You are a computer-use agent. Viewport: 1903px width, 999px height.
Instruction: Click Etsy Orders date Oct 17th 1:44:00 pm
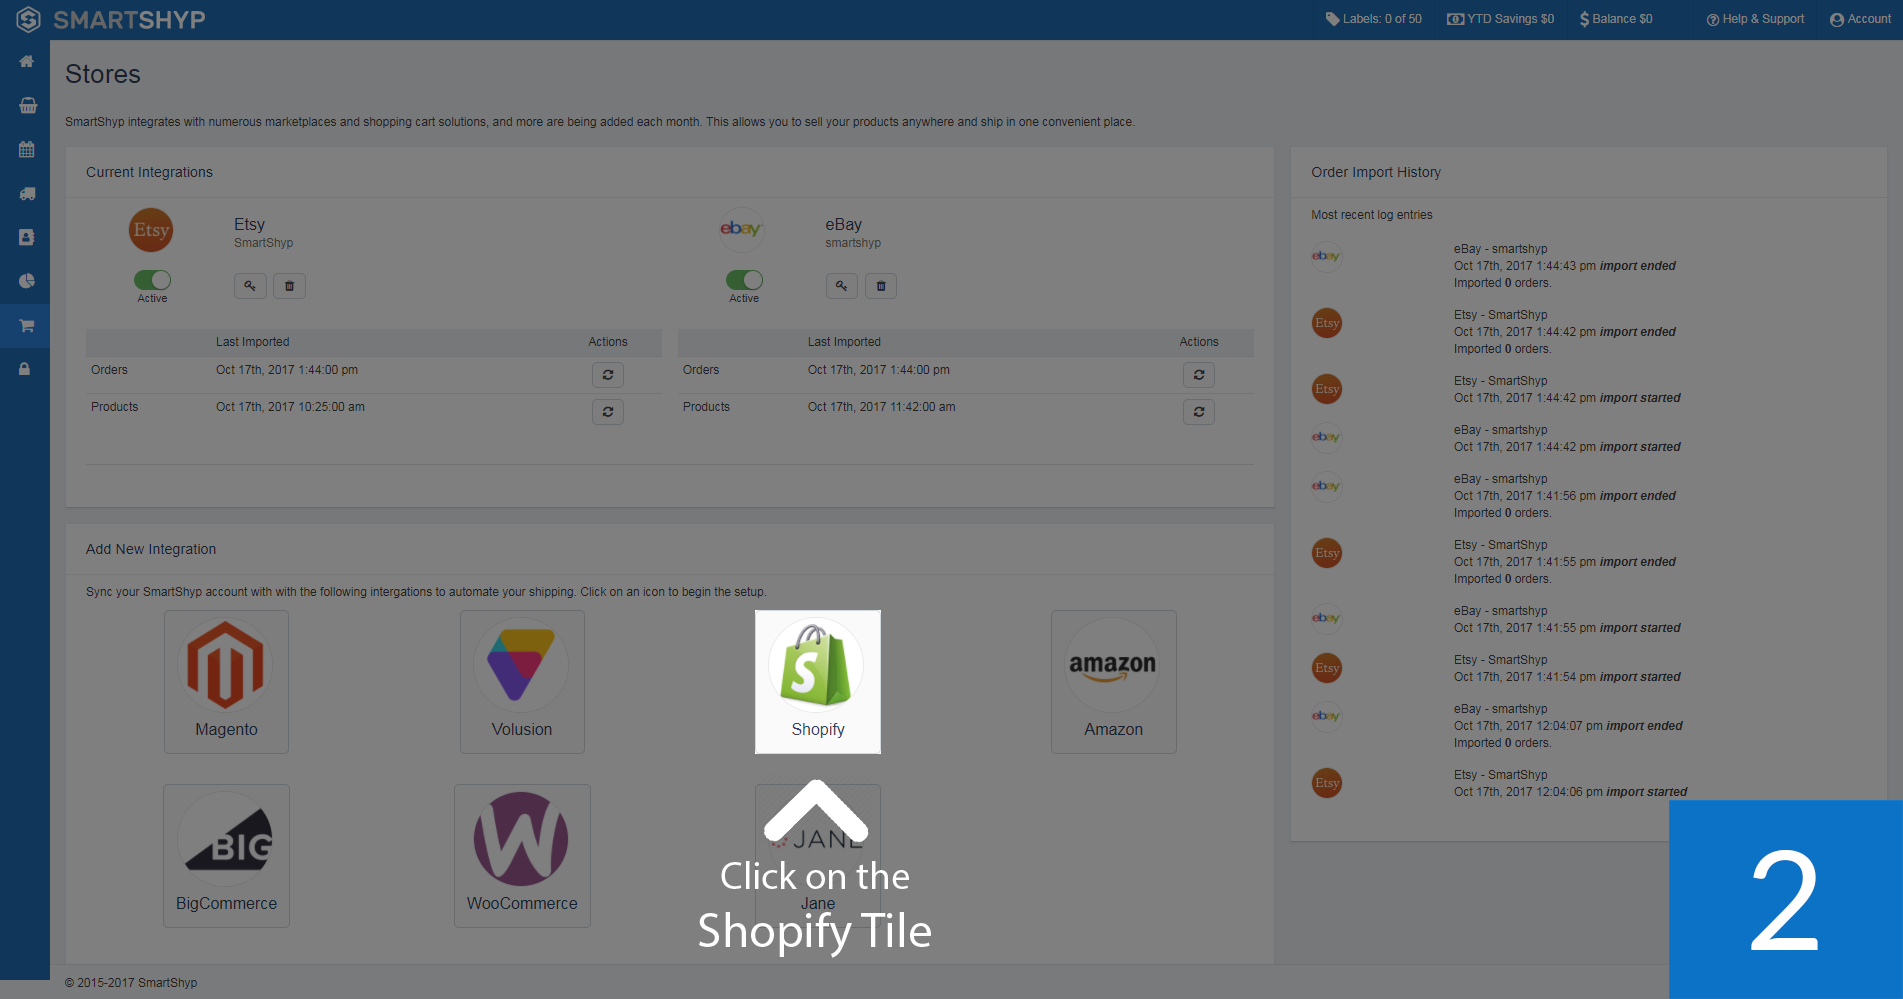click(x=287, y=370)
